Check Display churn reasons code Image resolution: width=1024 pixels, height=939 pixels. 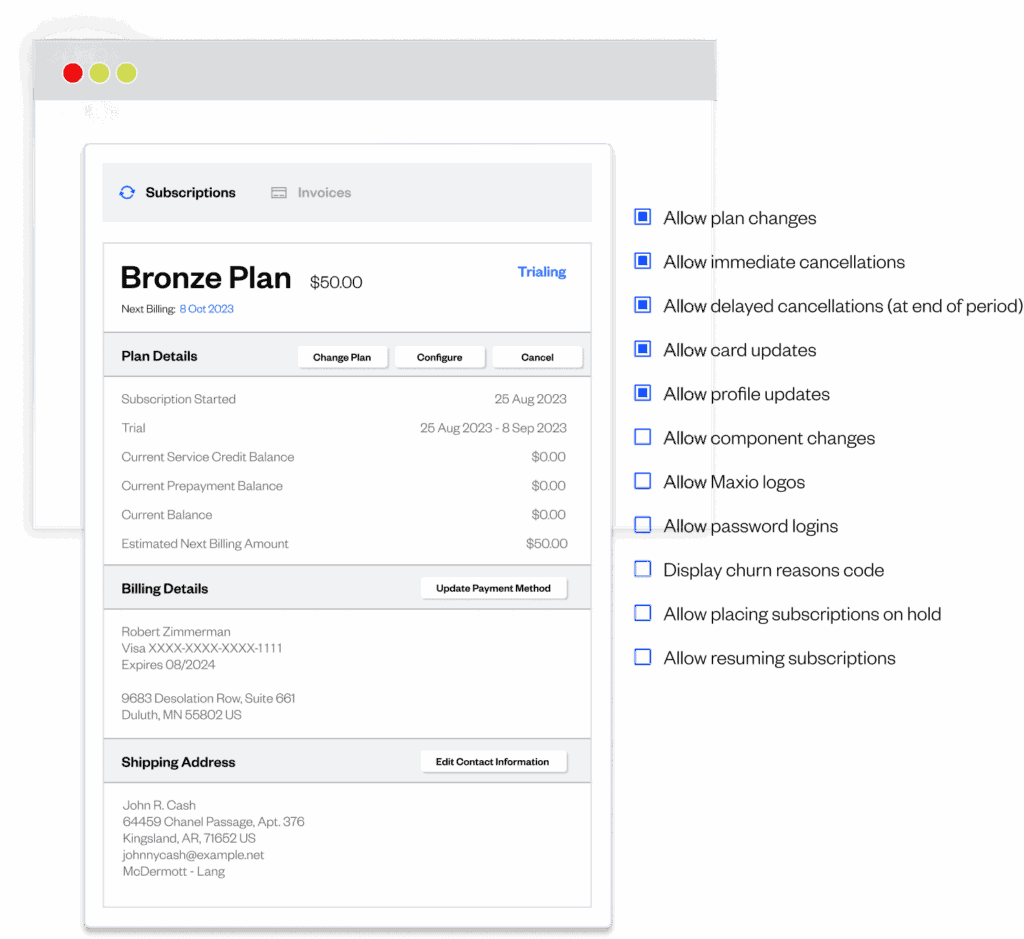[643, 569]
